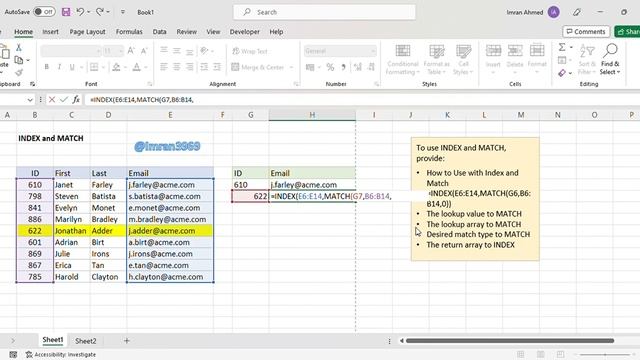The height and width of the screenshot is (360, 640).
Task: Open the Sort & Filter menu
Action: (587, 60)
